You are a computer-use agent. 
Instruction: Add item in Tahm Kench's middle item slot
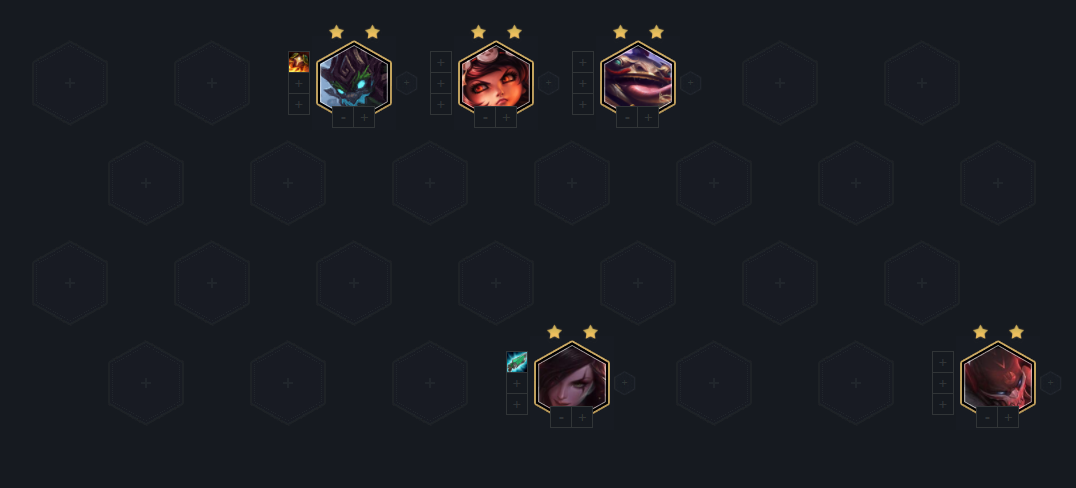coord(583,83)
